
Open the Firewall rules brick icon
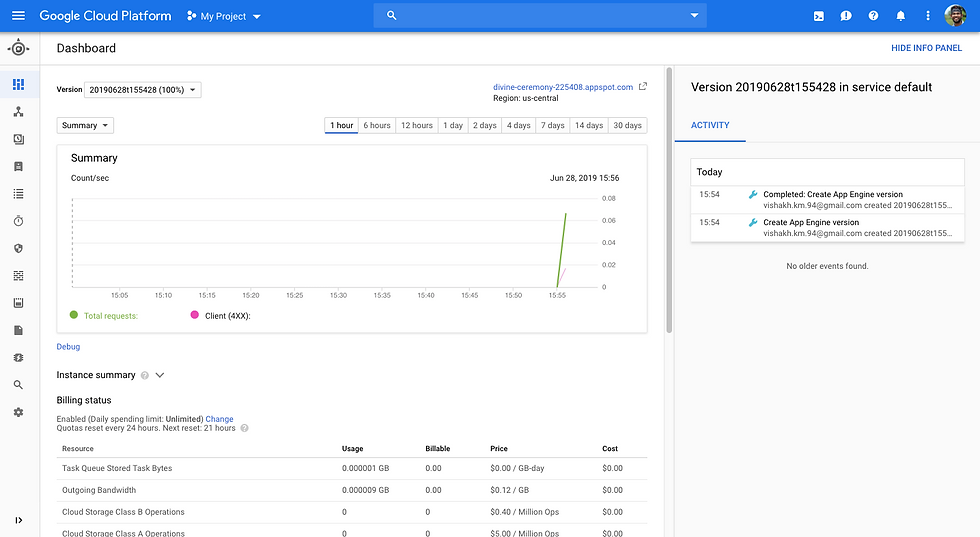coord(18,276)
